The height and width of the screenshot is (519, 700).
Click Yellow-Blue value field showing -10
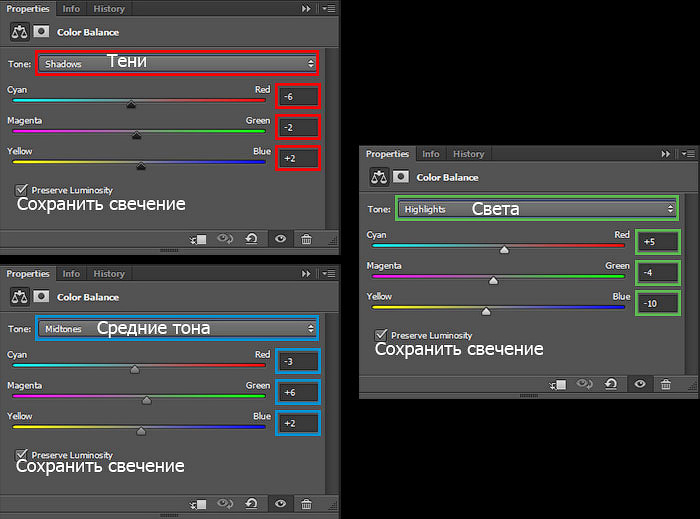click(x=658, y=303)
